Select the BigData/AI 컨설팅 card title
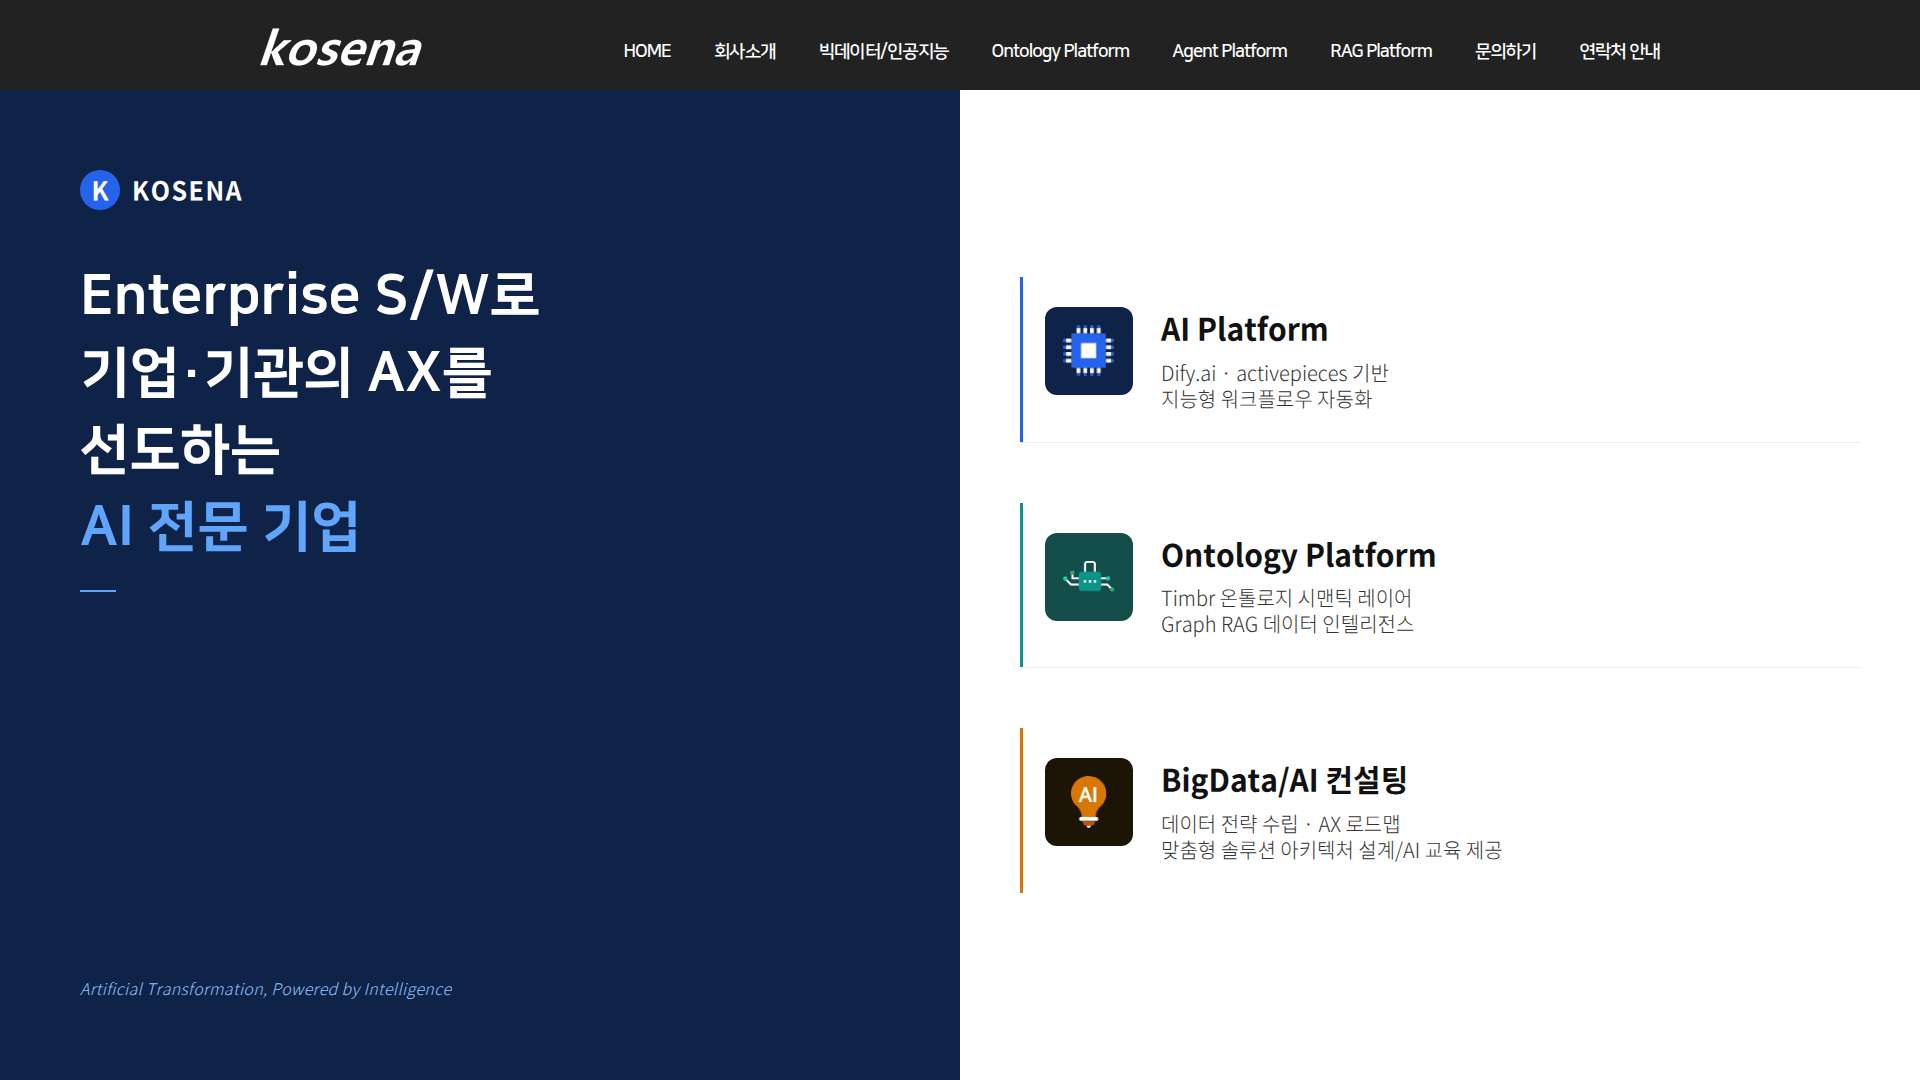 pyautogui.click(x=1284, y=780)
